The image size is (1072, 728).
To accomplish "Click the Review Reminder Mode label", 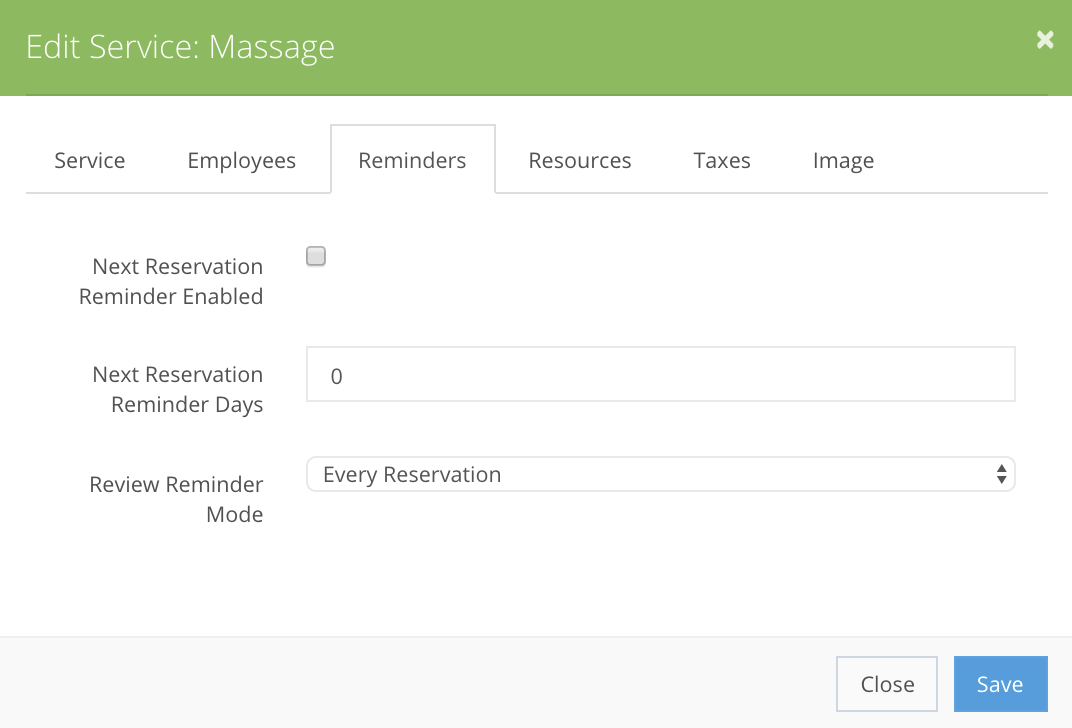I will point(176,499).
